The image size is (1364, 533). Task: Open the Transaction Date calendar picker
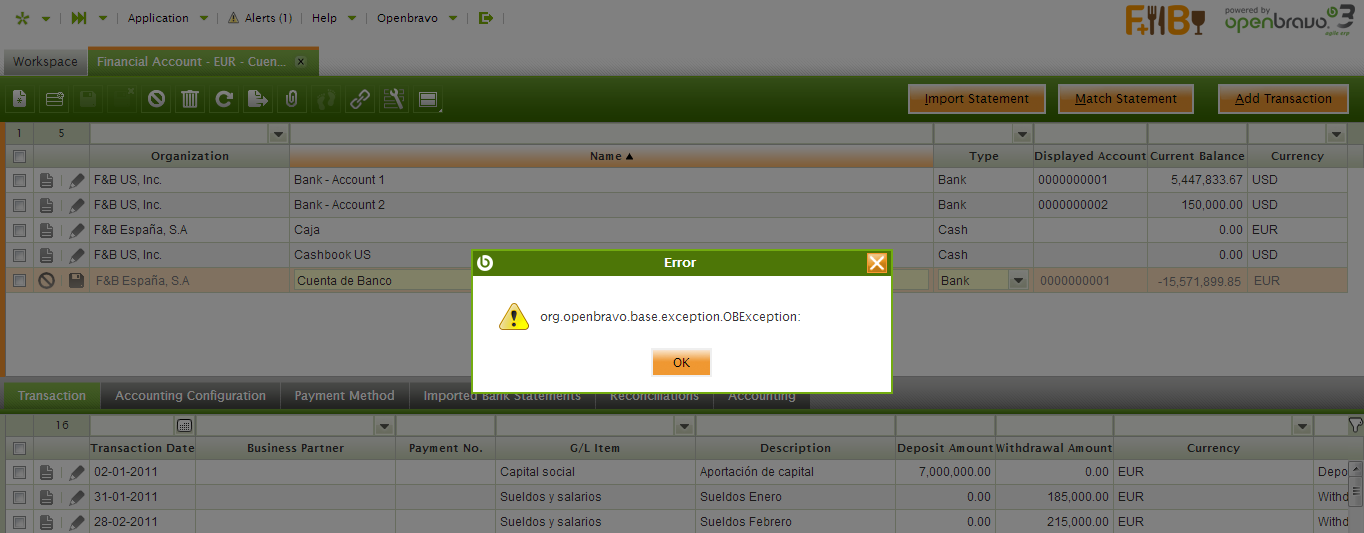pos(184,426)
